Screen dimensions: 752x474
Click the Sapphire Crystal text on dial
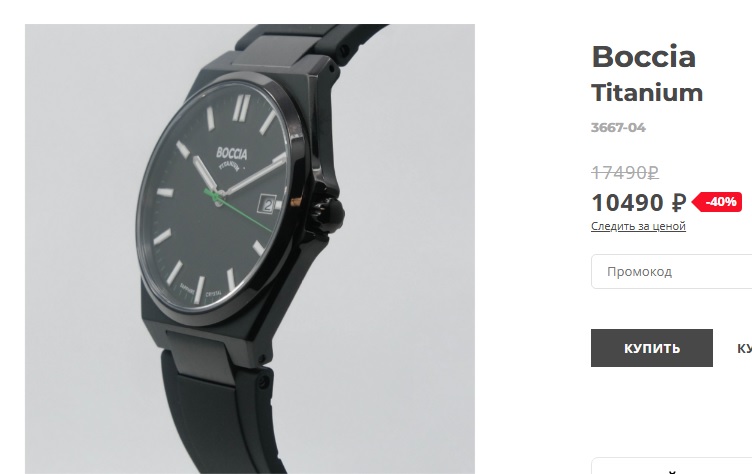pos(201,290)
